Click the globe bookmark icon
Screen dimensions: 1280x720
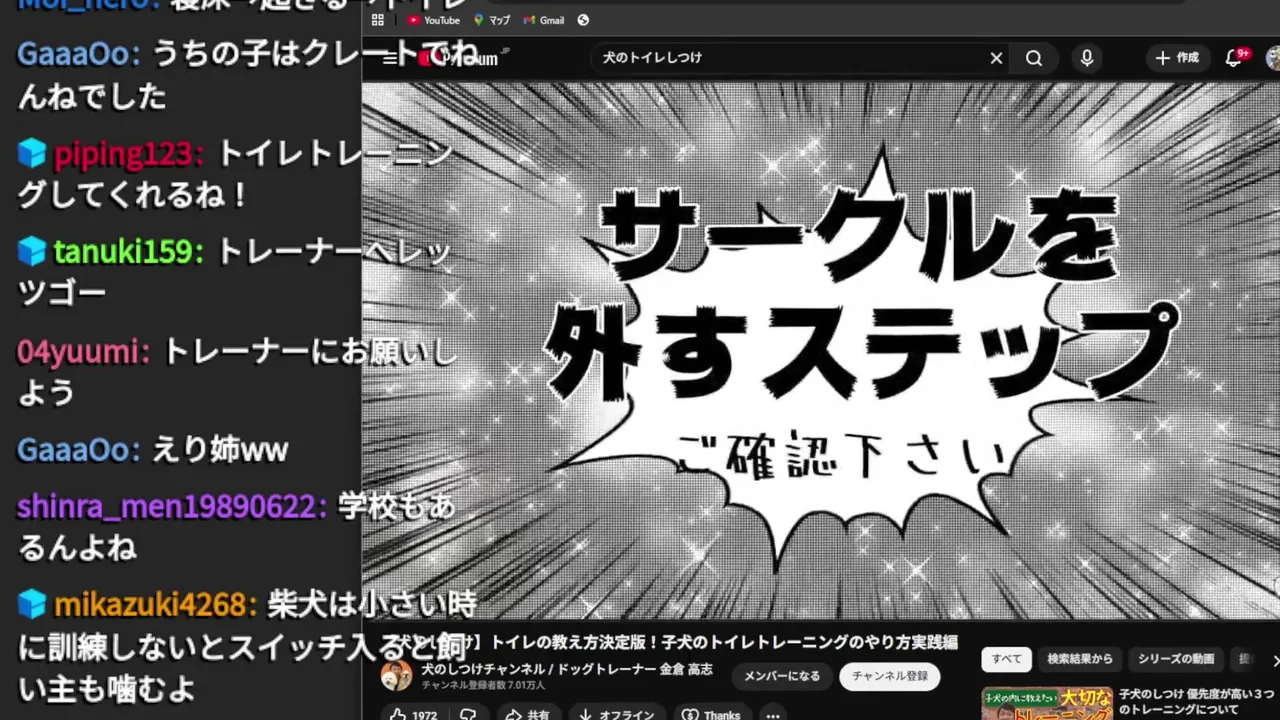pyautogui.click(x=583, y=20)
